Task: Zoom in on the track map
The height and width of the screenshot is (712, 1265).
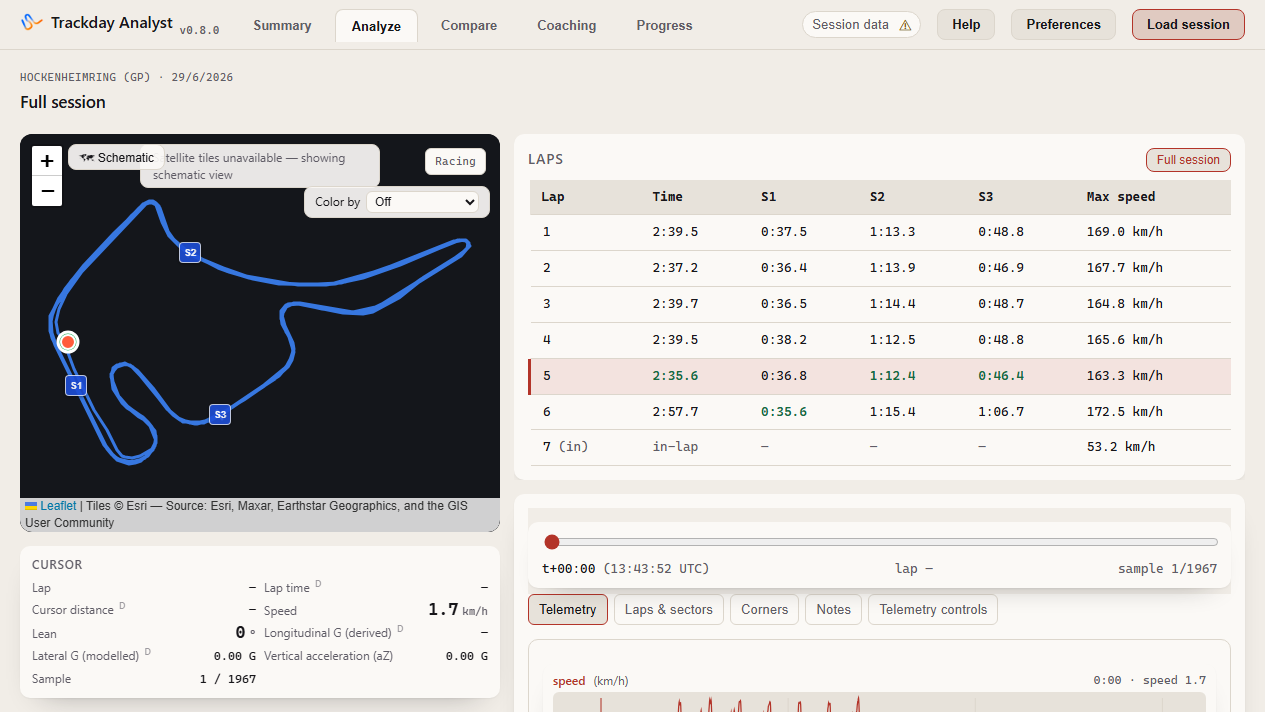Action: [x=47, y=161]
